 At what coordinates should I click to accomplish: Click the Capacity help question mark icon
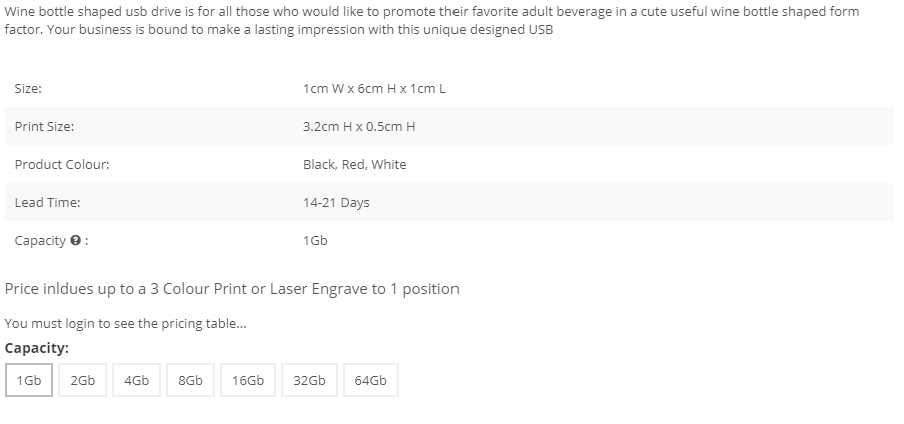(75, 241)
